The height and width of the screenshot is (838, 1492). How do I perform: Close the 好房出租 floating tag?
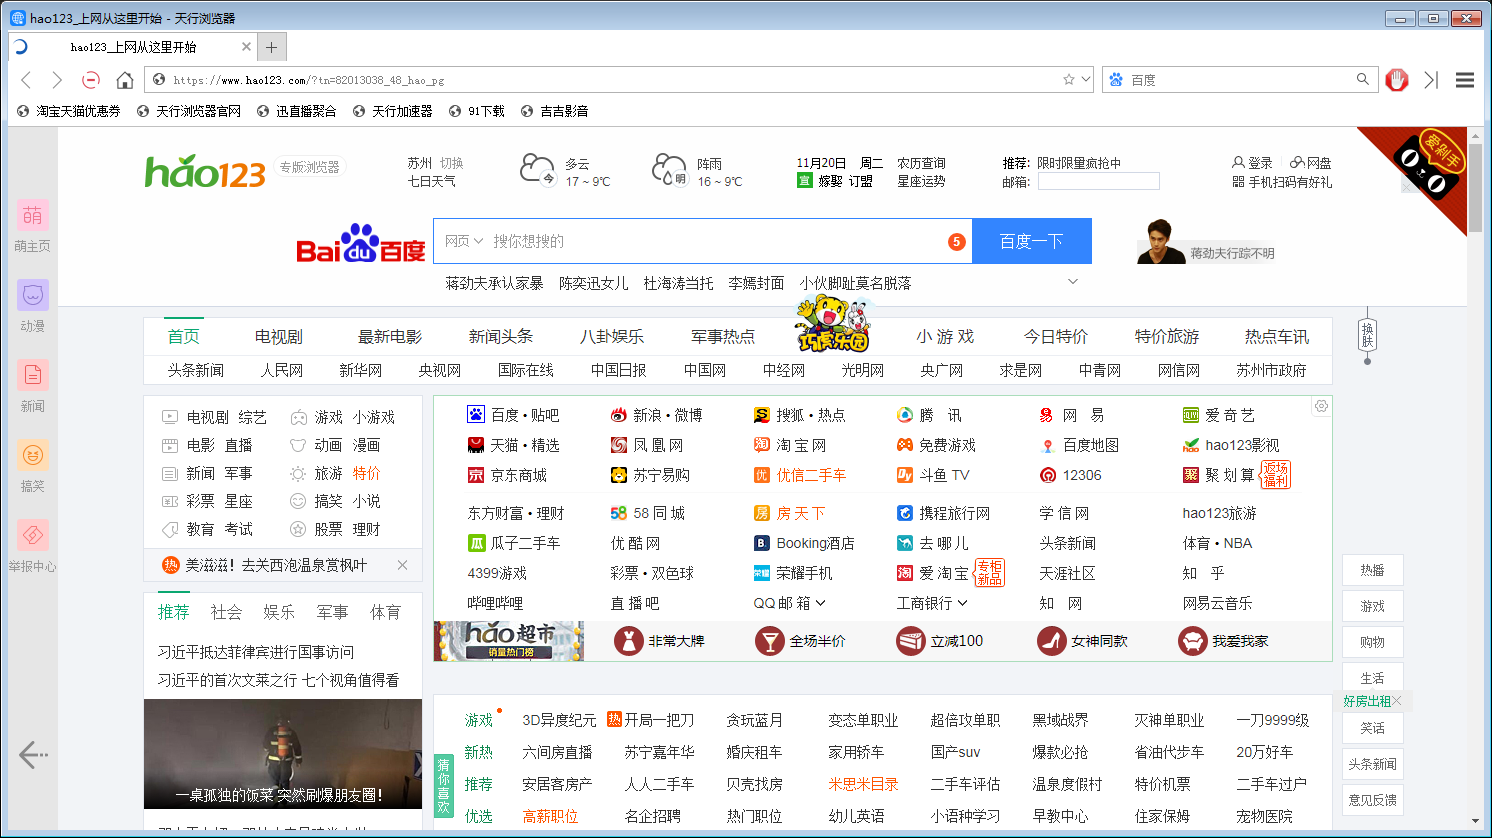[1397, 701]
